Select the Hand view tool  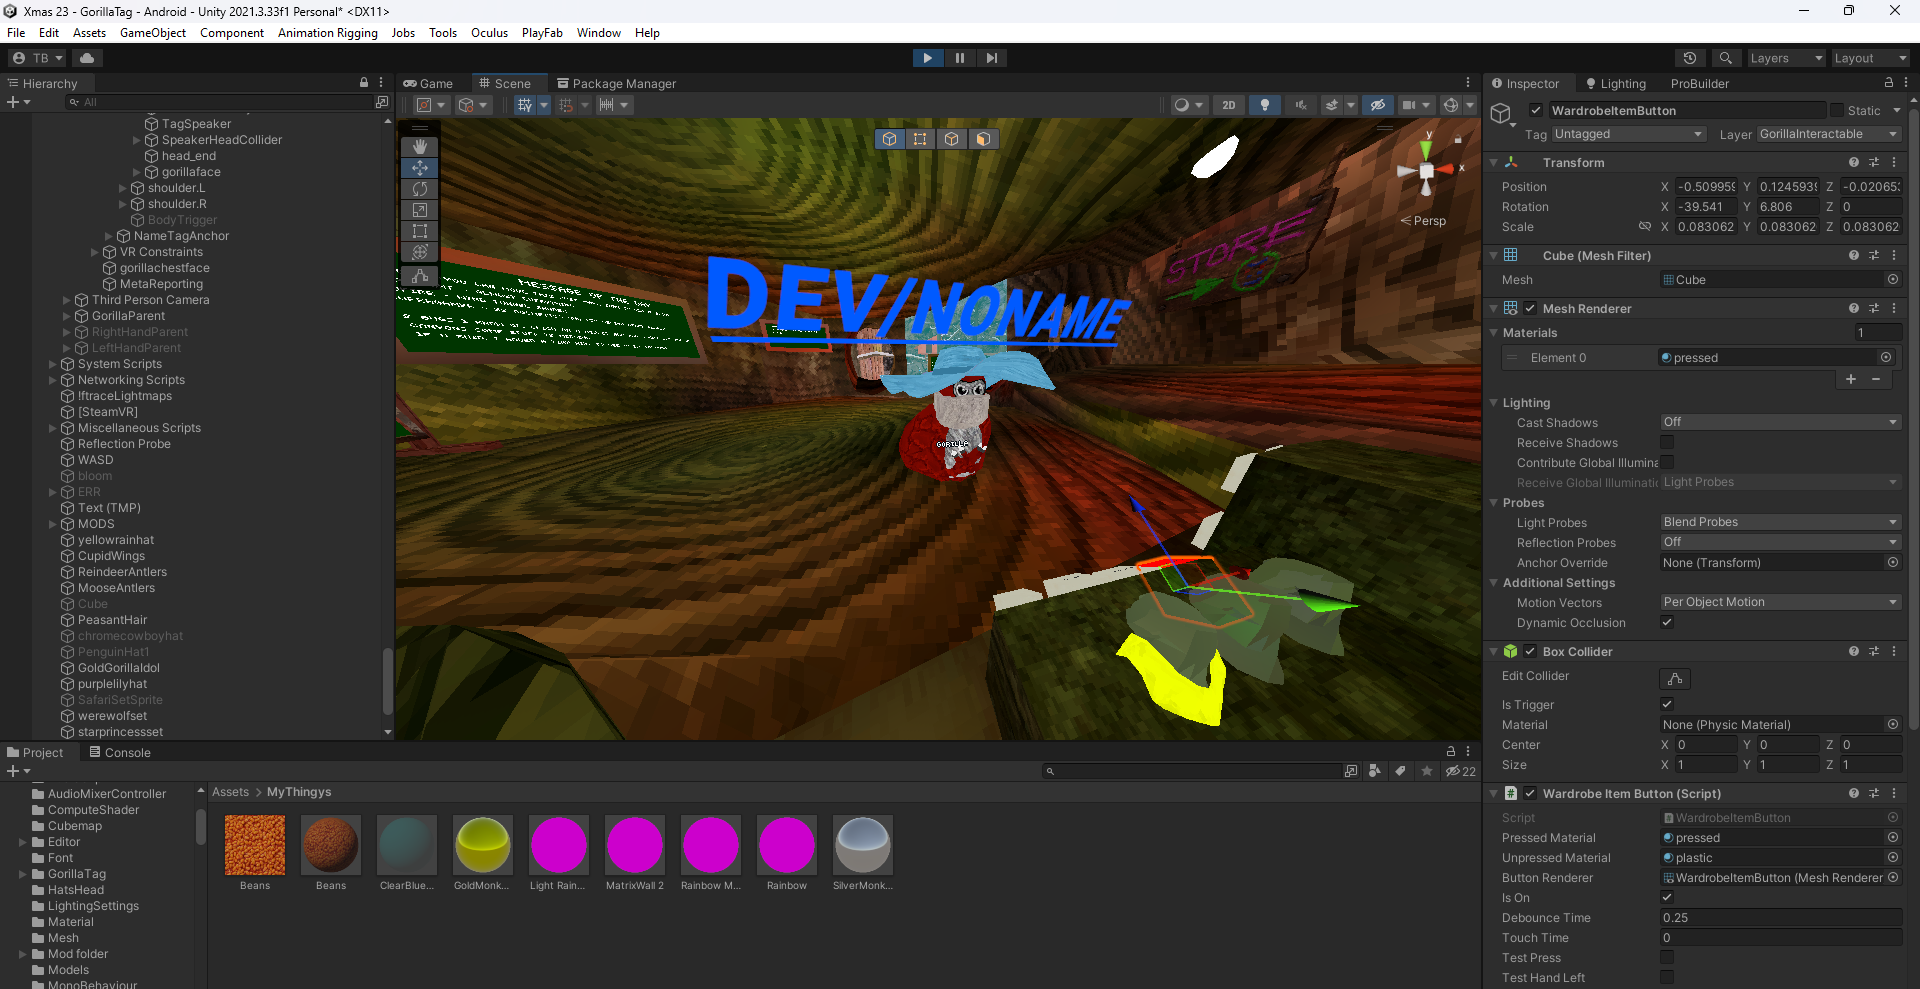(x=420, y=147)
